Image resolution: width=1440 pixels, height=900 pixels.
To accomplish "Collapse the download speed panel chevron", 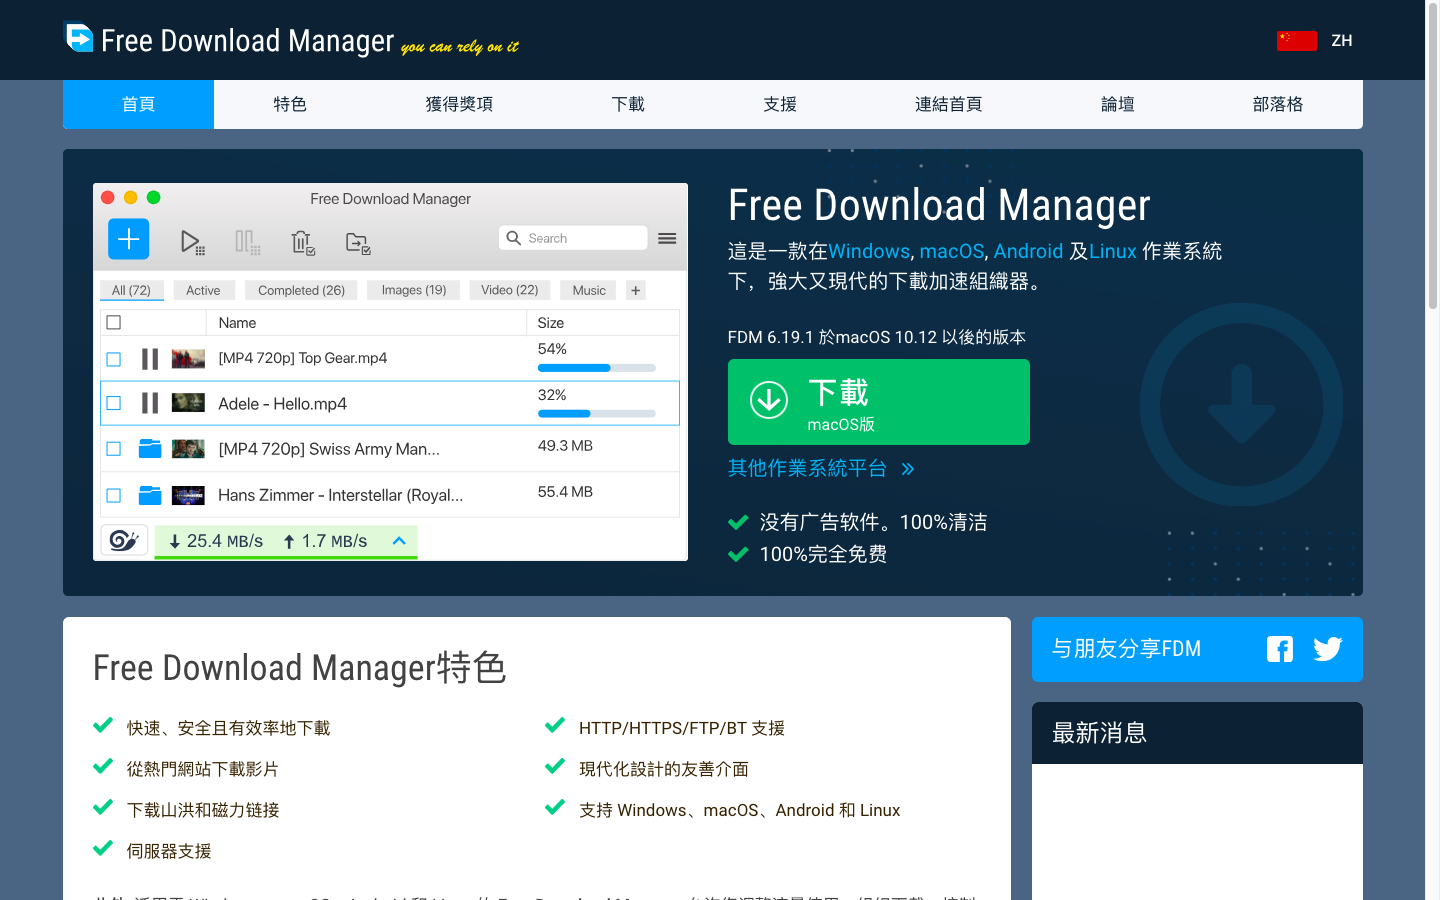I will 399,540.
